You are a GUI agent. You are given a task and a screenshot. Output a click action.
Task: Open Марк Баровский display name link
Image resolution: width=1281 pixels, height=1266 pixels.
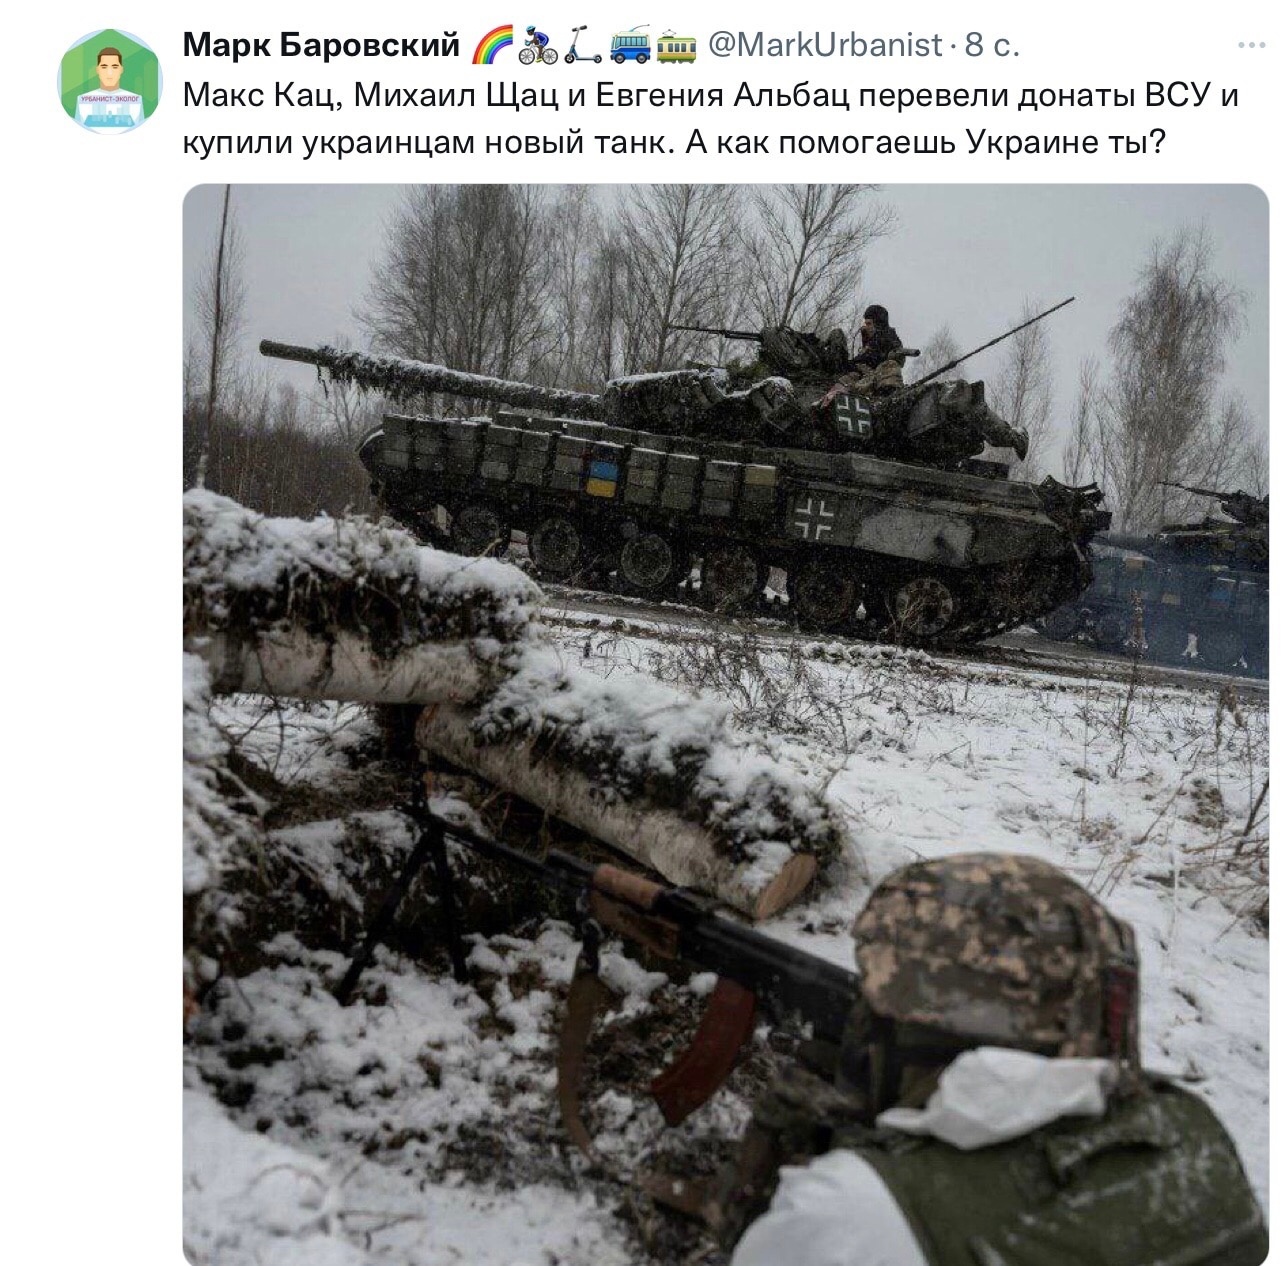click(322, 46)
